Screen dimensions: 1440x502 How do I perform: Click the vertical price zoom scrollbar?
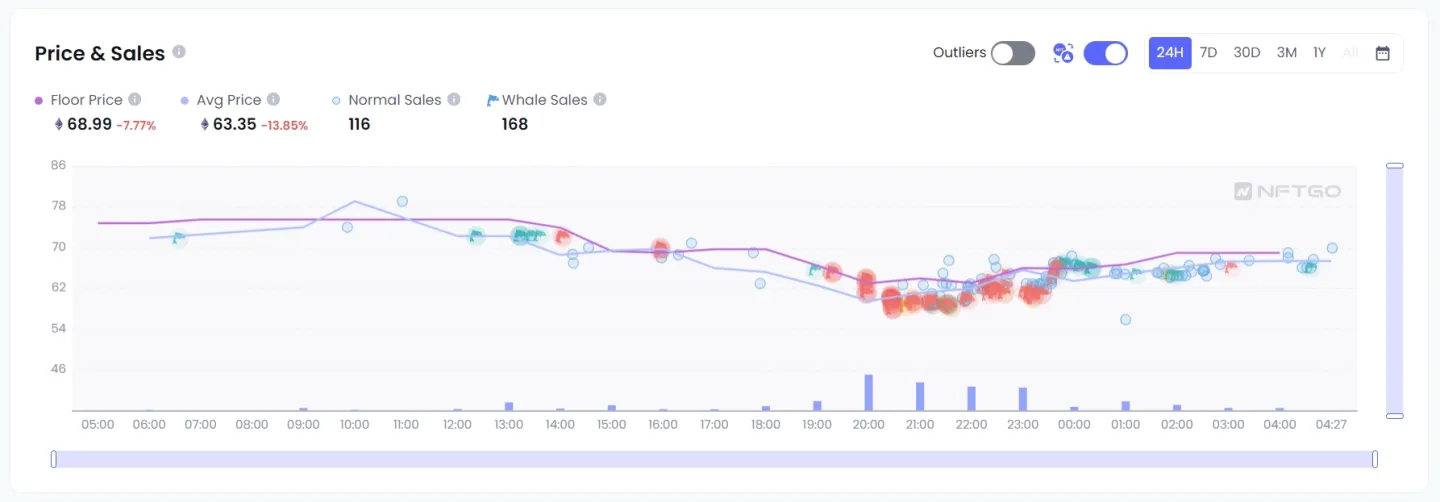[1395, 290]
